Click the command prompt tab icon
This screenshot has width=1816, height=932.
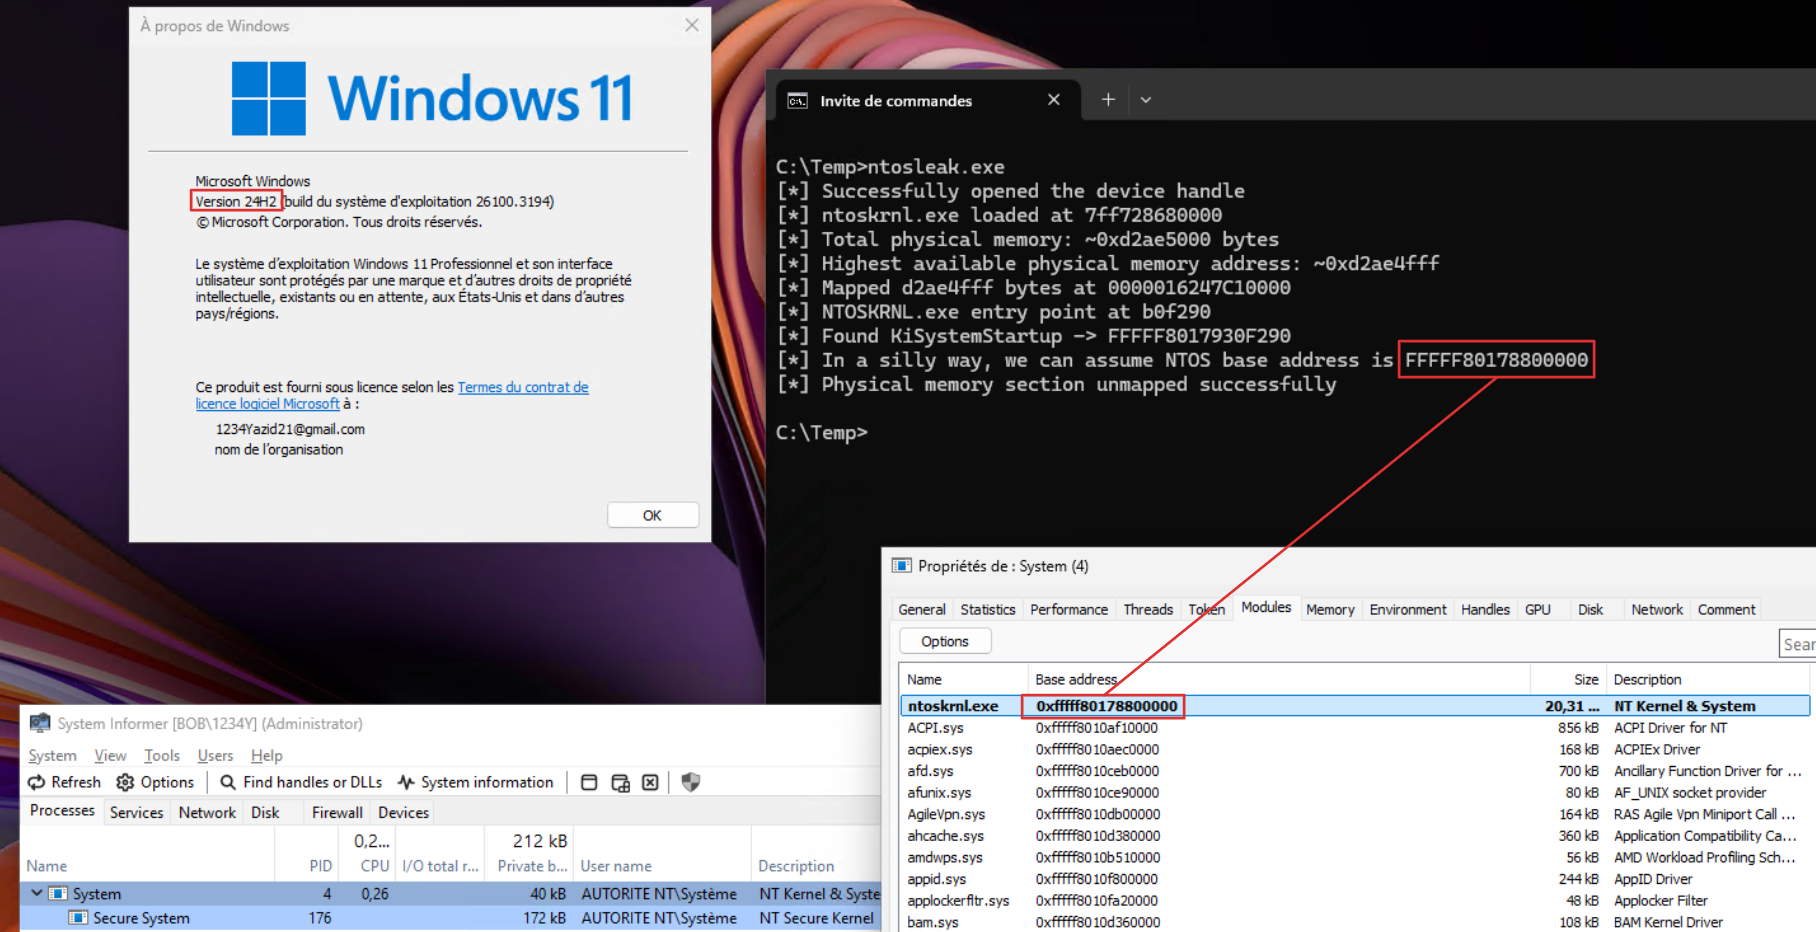797,100
